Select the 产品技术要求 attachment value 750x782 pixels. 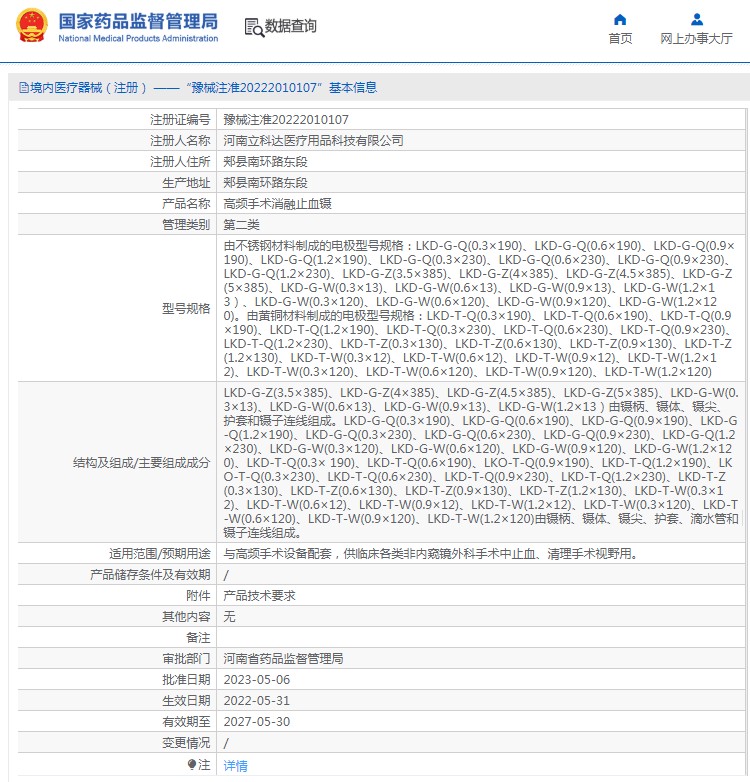point(259,595)
